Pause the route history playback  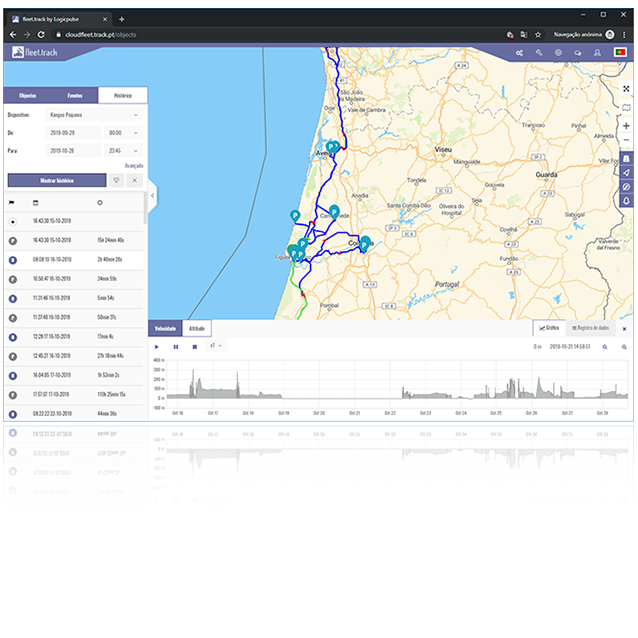[x=176, y=347]
